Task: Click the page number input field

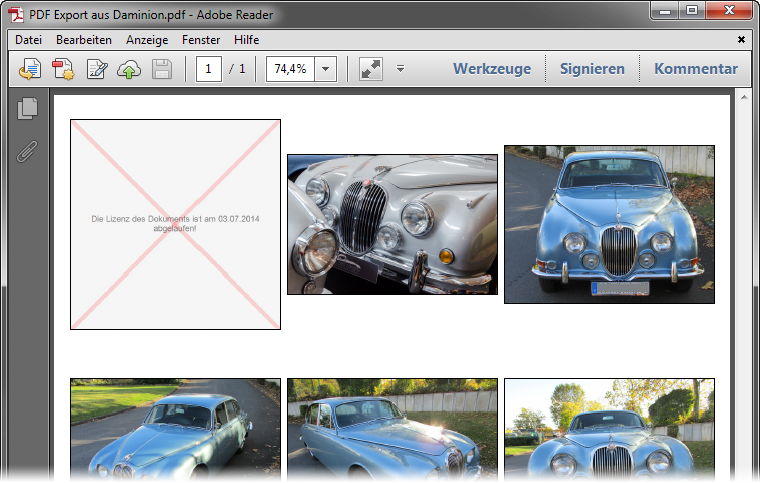Action: coord(209,69)
